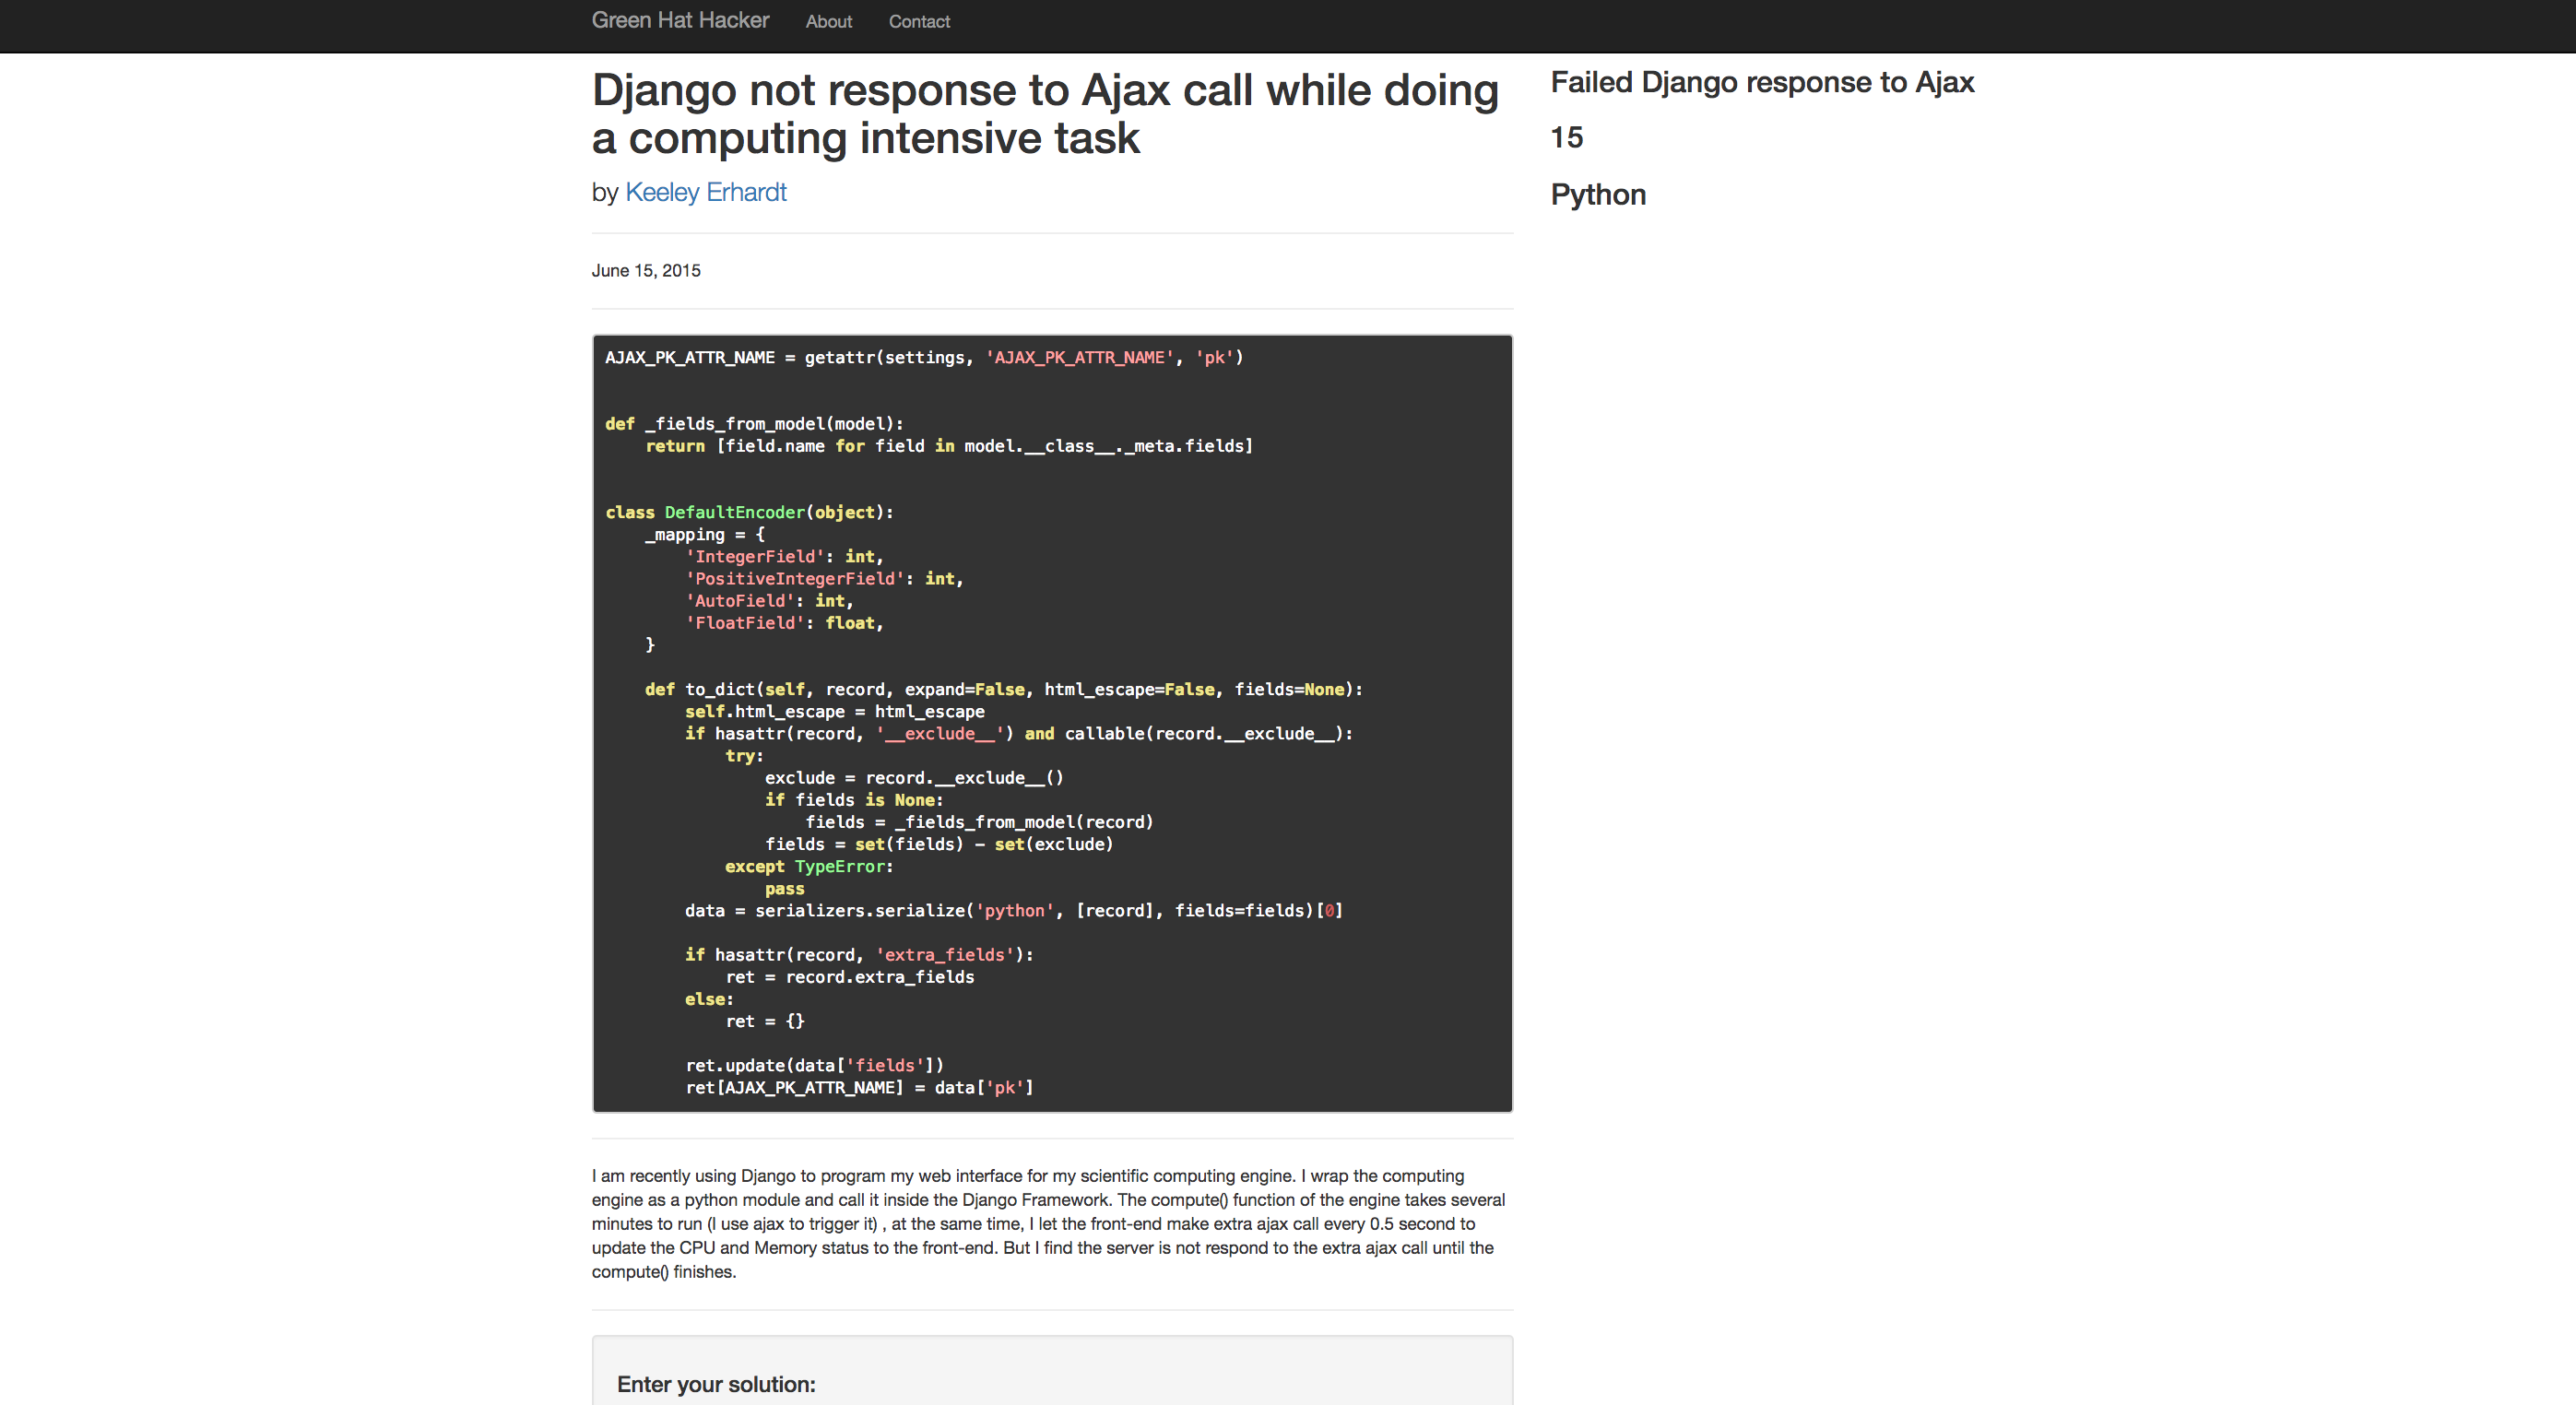The width and height of the screenshot is (2576, 1405).
Task: Click the Green Hat Hacker brand link
Action: click(680, 20)
